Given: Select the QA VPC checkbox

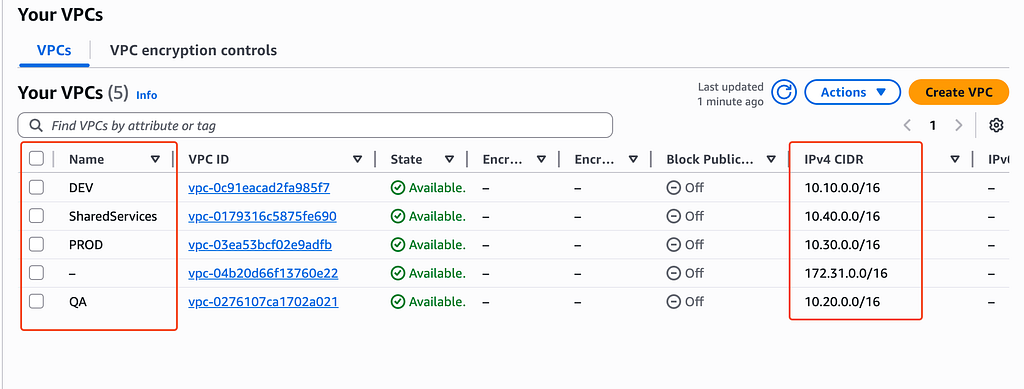Looking at the screenshot, I should [37, 301].
